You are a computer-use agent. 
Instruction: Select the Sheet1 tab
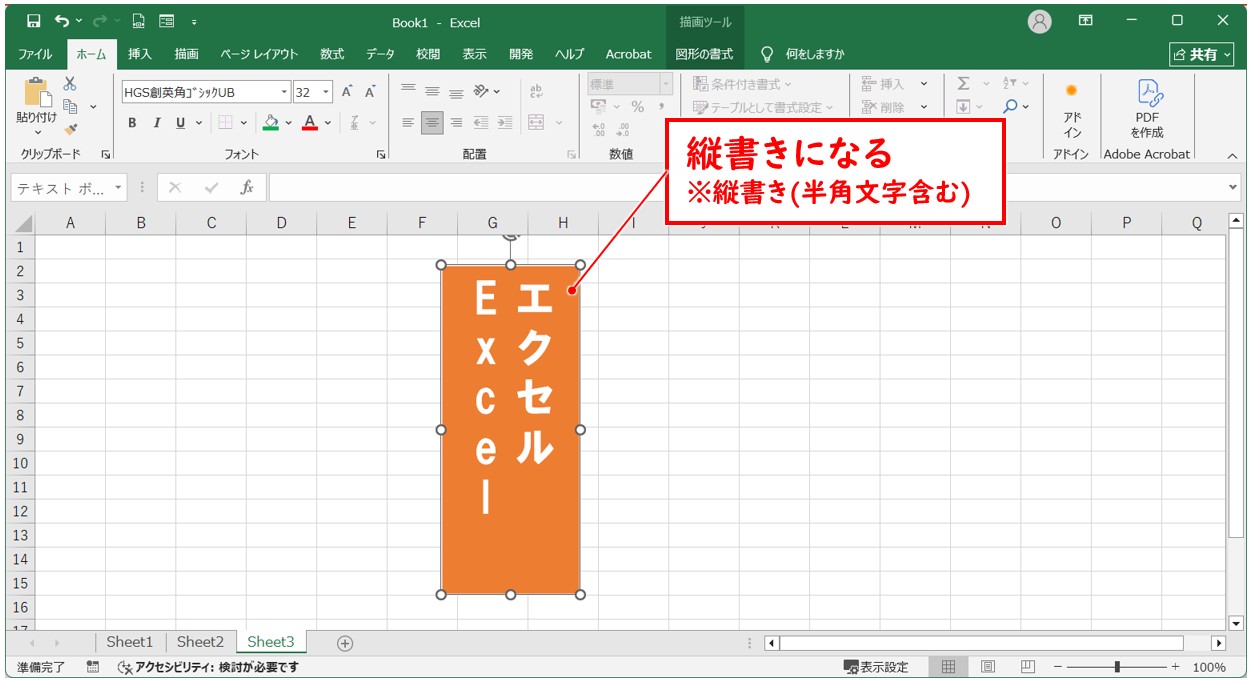pos(130,642)
